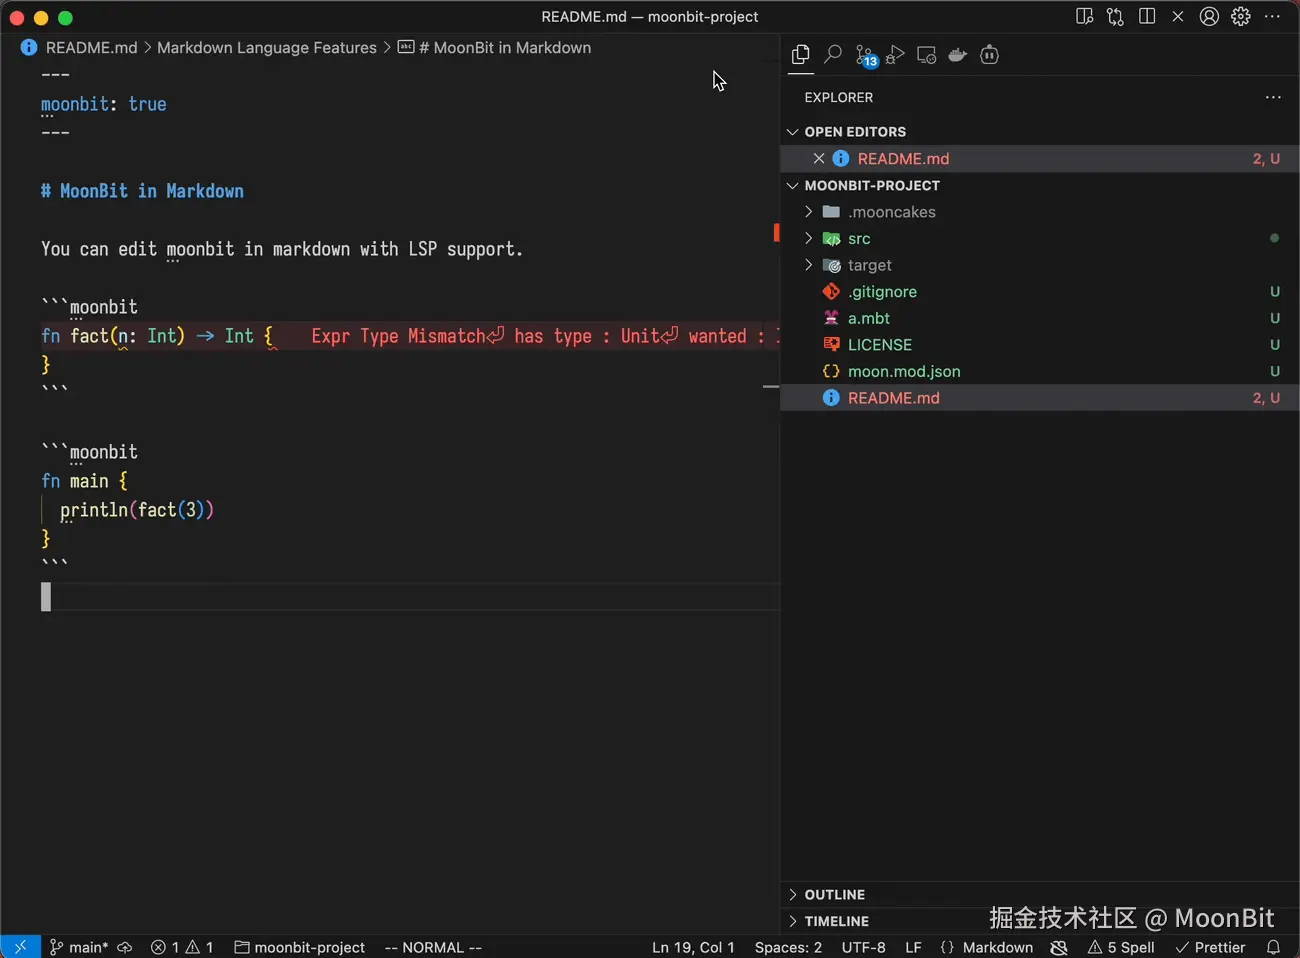Image resolution: width=1300 pixels, height=958 pixels.
Task: Click the Accounts profile icon
Action: click(1209, 17)
